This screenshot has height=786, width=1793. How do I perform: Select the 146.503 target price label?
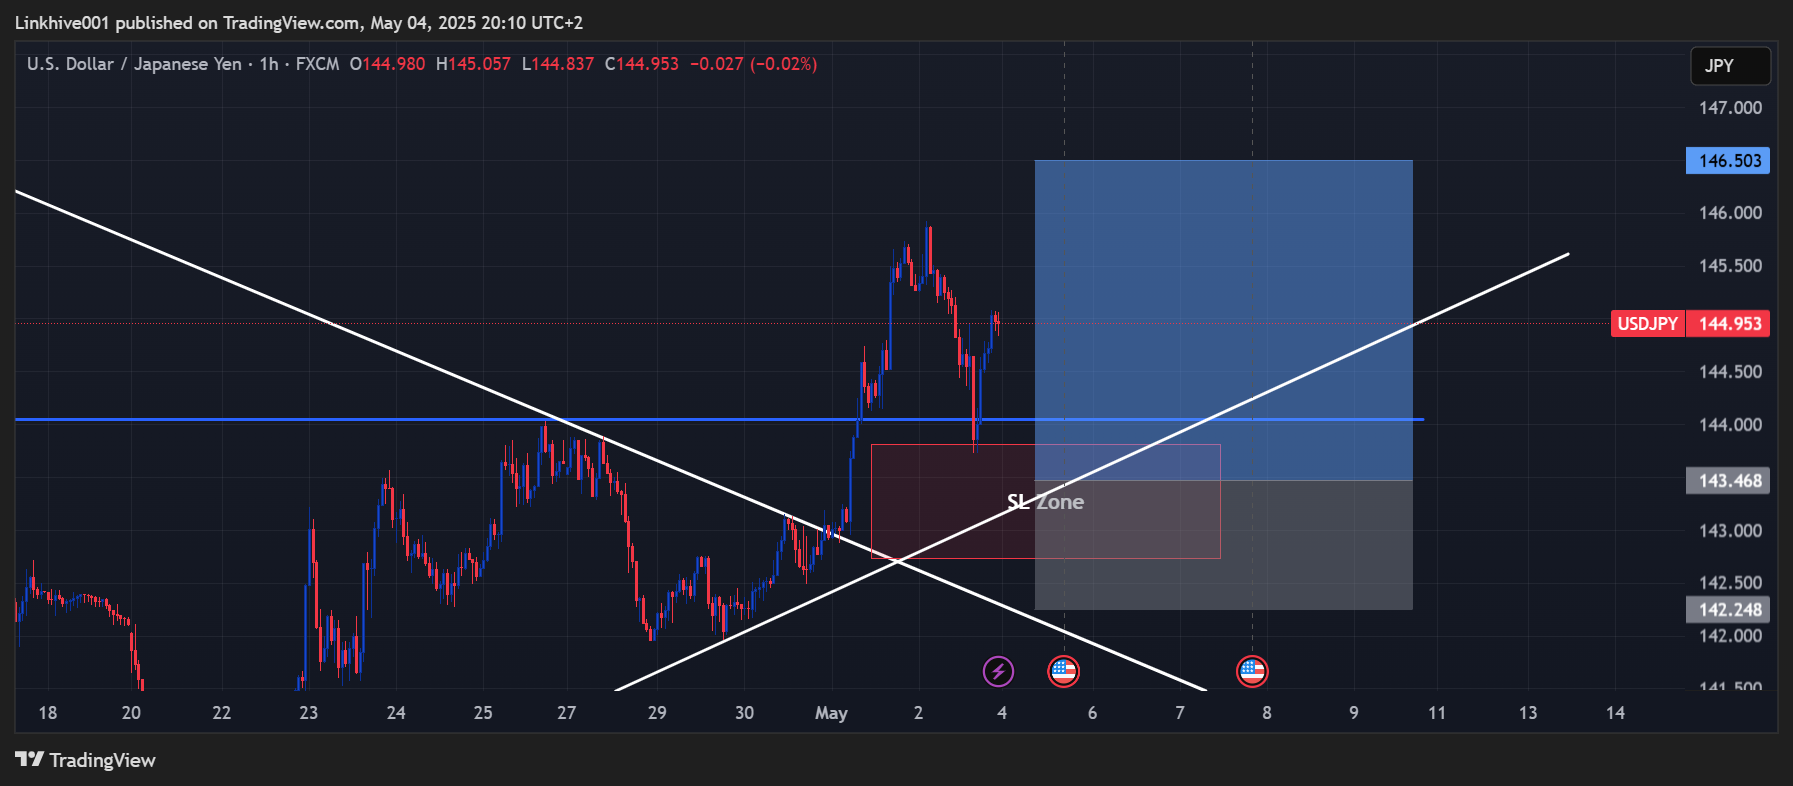point(1728,161)
